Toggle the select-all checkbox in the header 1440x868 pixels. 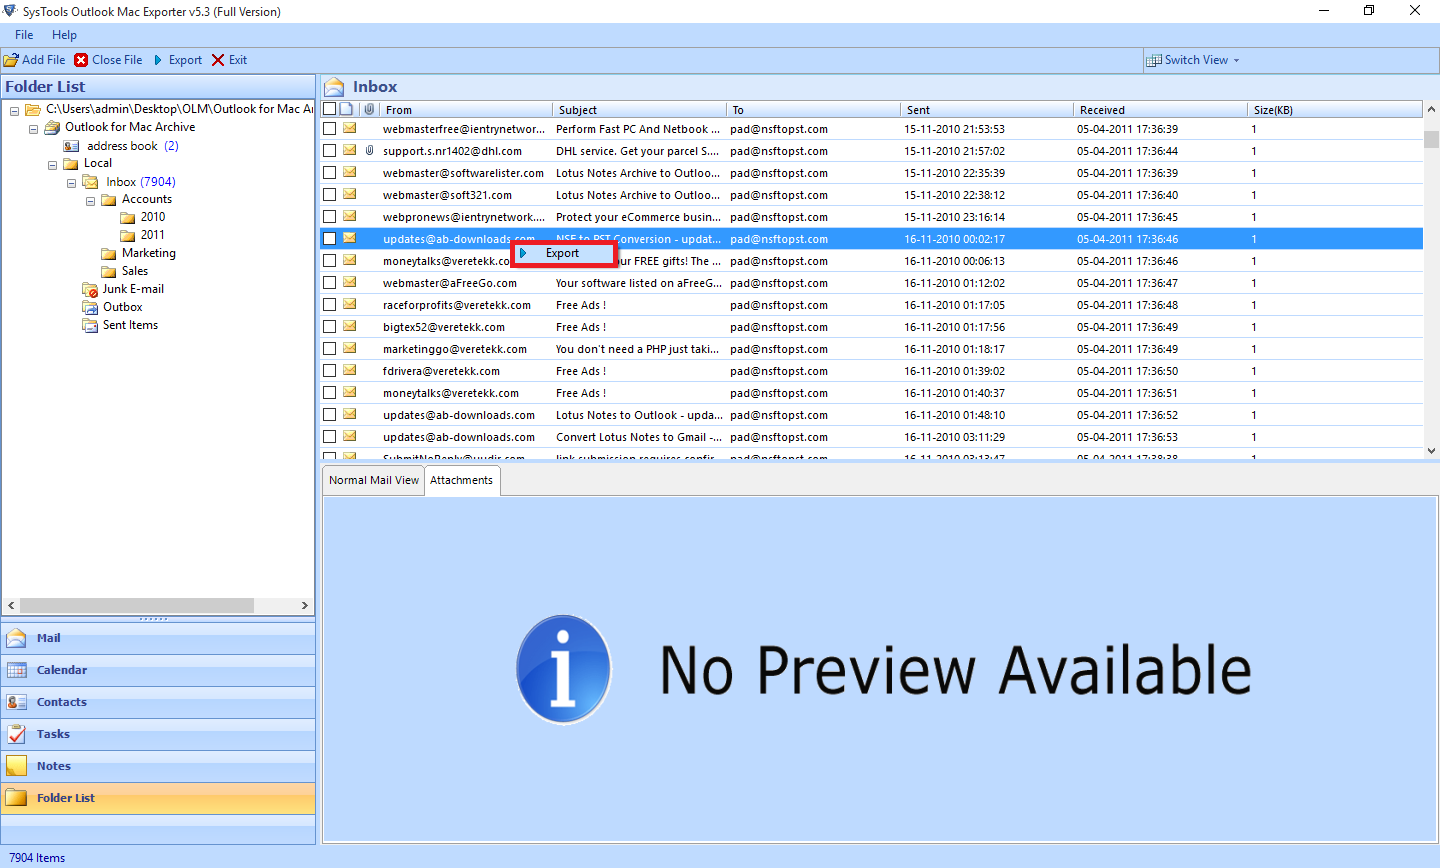[329, 108]
